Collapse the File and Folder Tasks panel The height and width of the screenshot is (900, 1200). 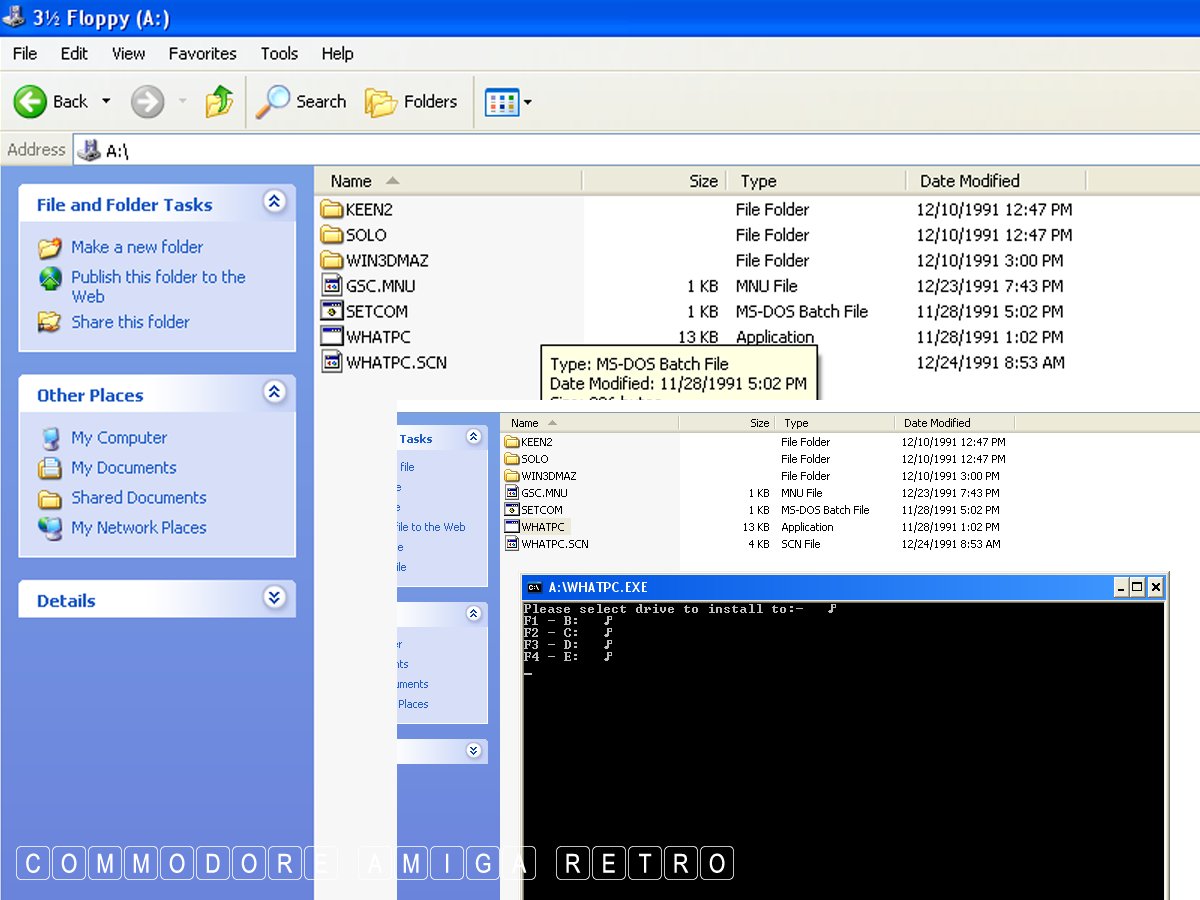(x=274, y=202)
